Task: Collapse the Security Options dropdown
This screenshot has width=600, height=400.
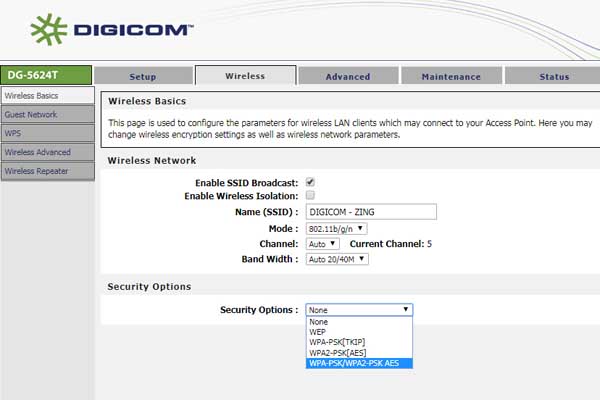Action: (x=359, y=310)
